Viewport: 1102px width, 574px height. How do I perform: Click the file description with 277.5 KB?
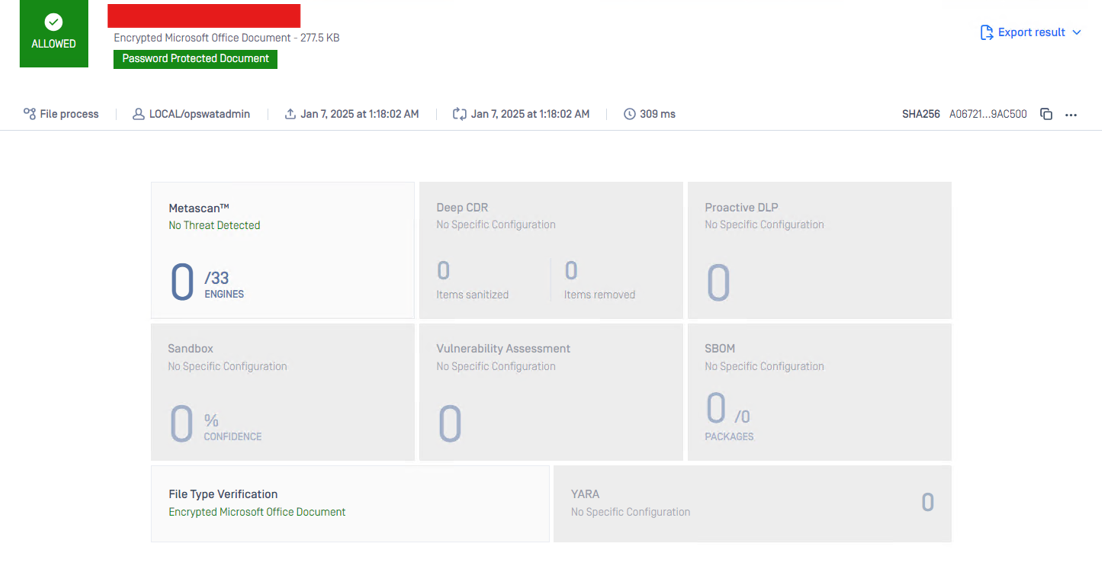coord(226,38)
